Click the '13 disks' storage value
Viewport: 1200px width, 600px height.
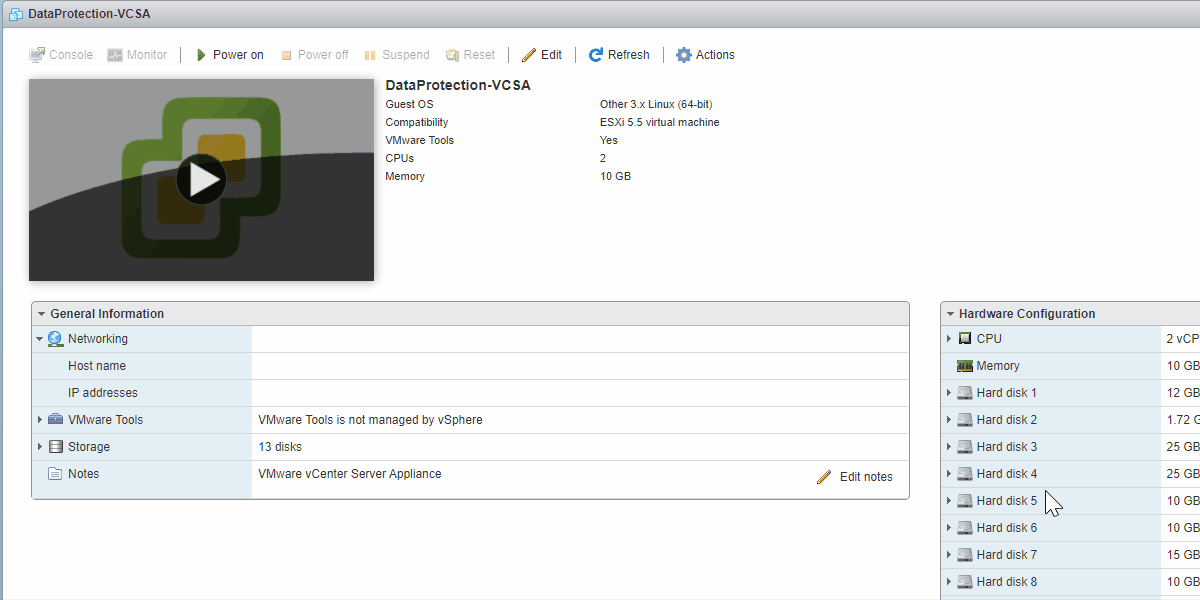[280, 447]
